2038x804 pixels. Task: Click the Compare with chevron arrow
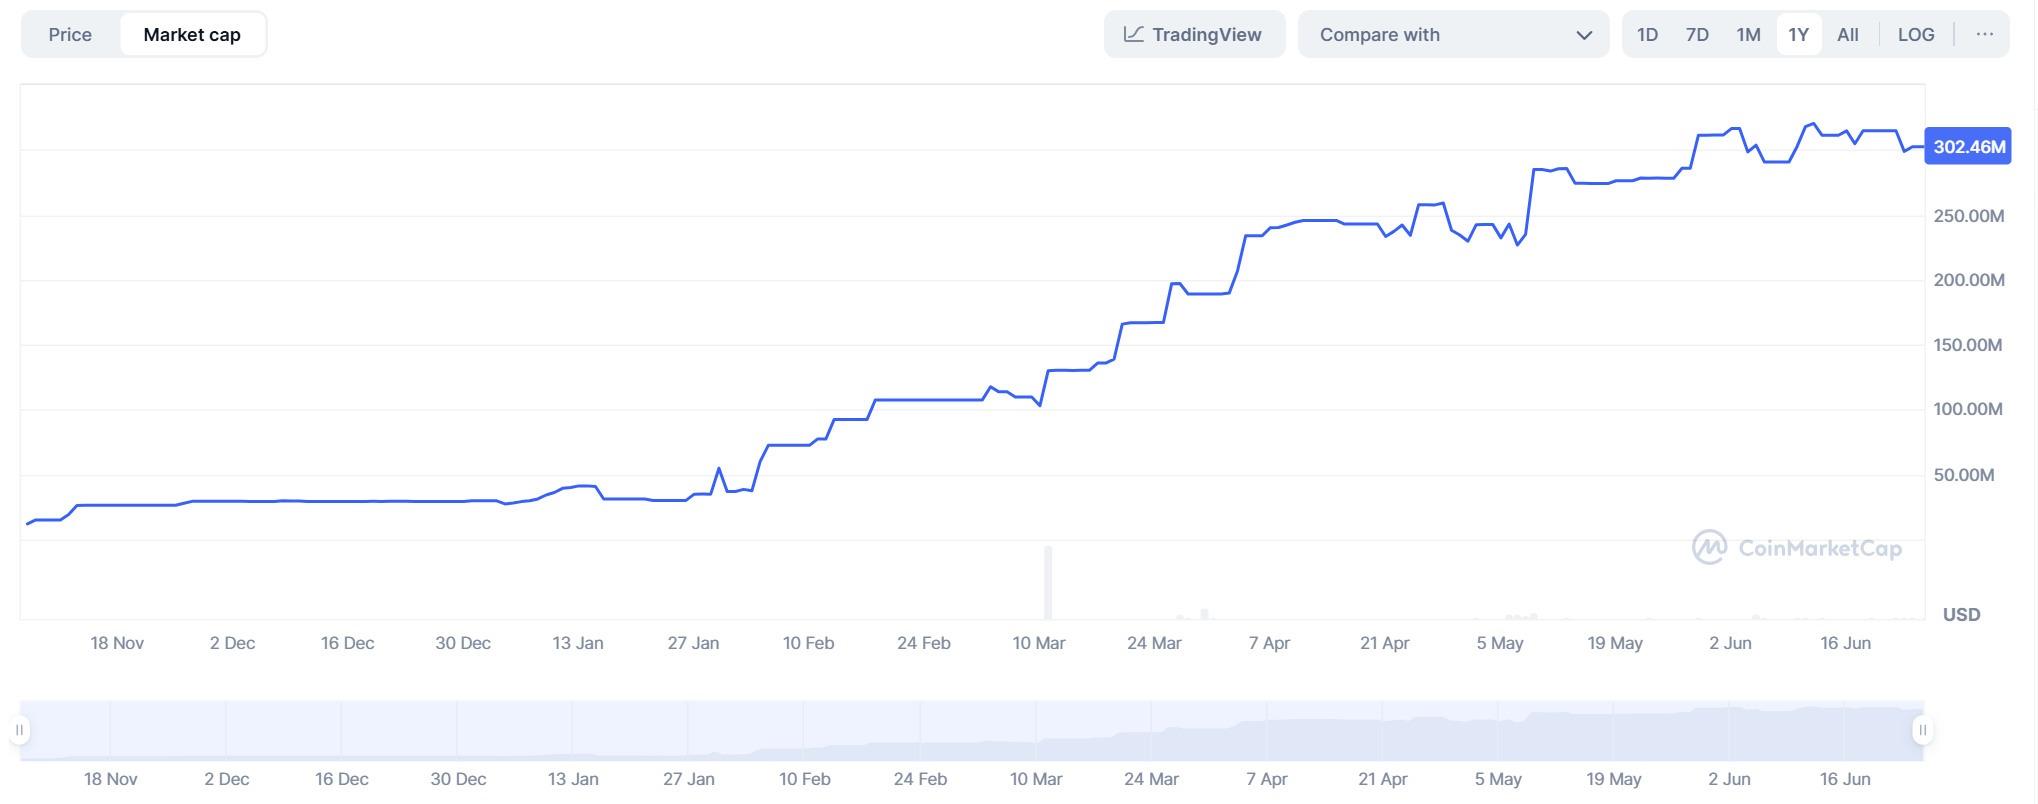pos(1584,35)
